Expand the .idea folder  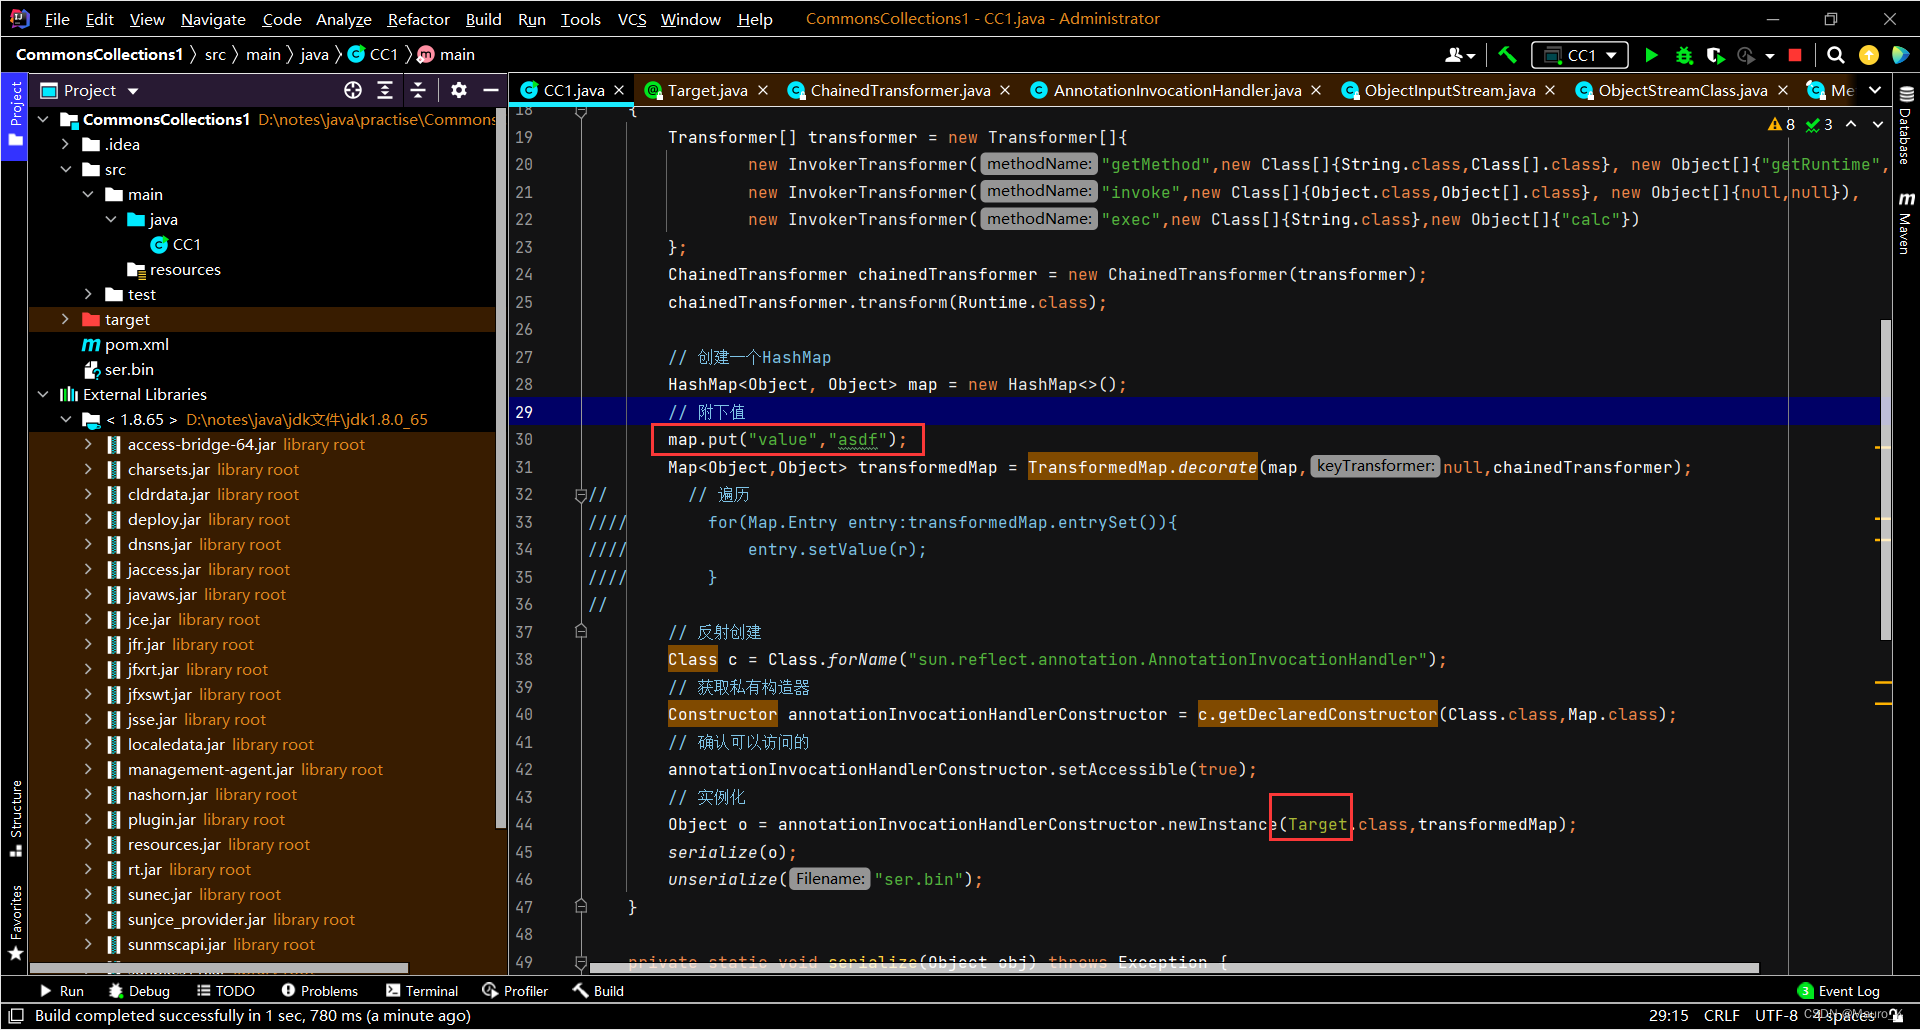pyautogui.click(x=66, y=144)
